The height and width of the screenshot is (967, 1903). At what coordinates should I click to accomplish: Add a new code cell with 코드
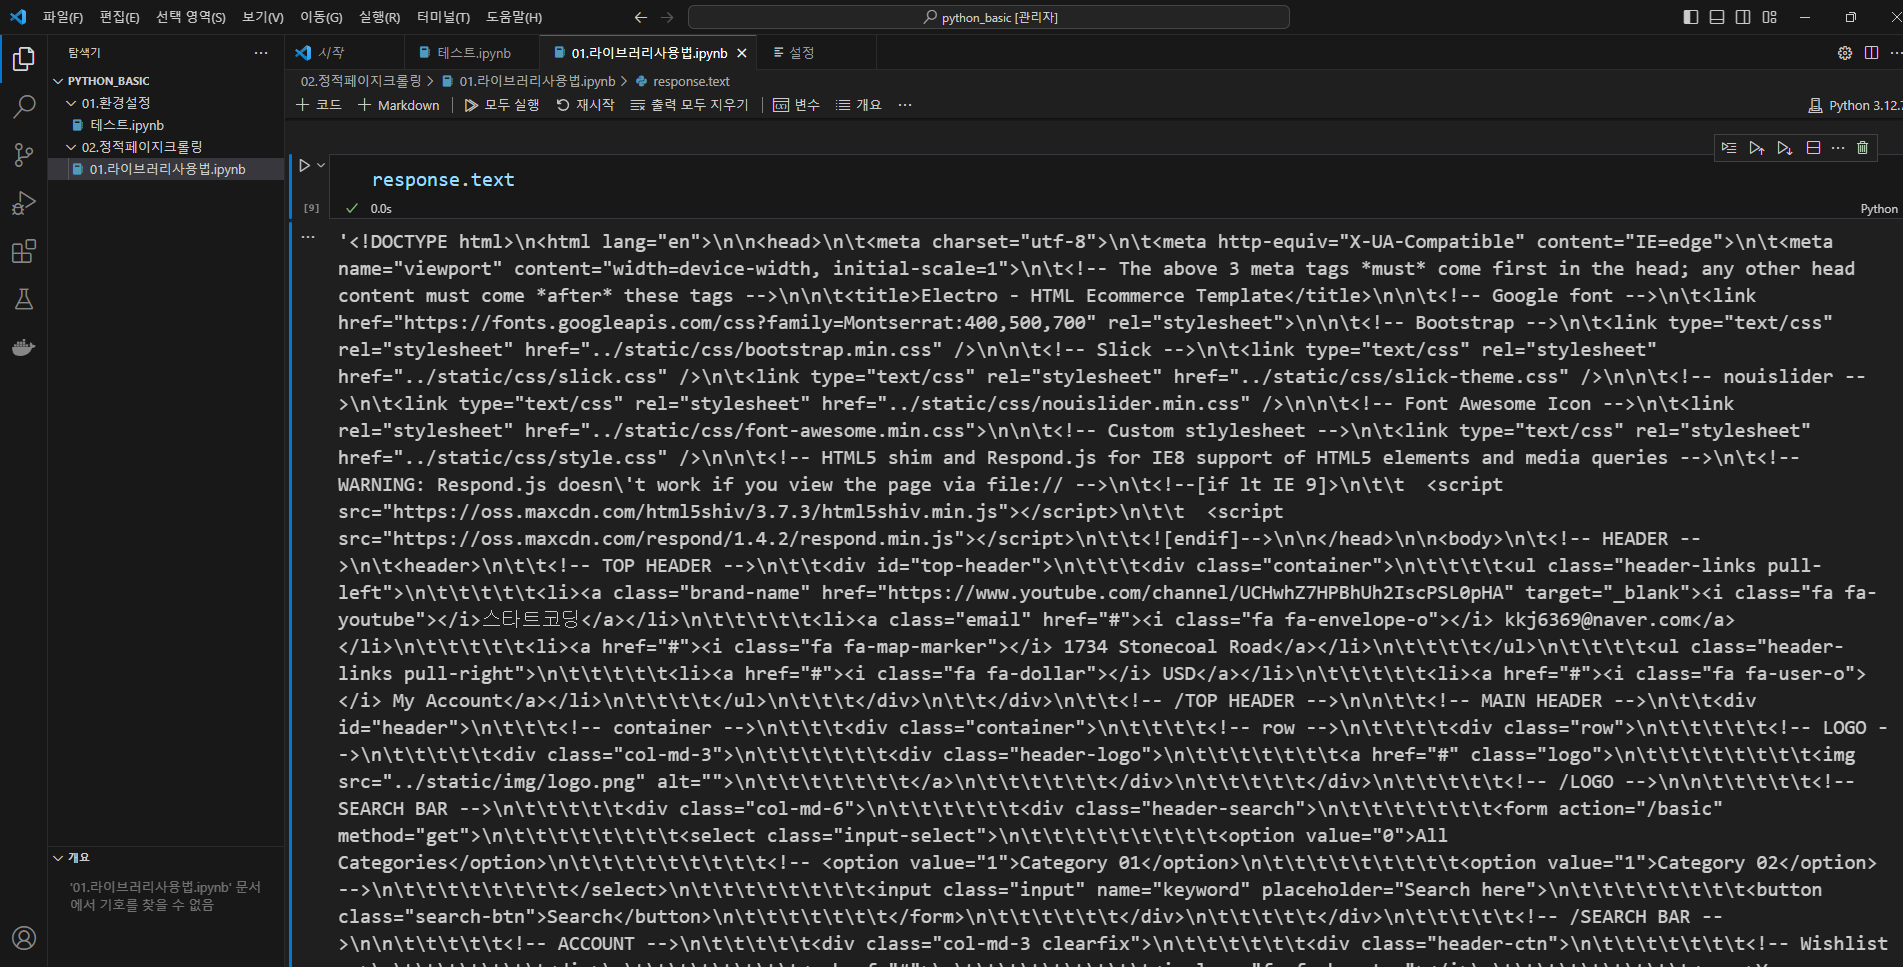319,105
